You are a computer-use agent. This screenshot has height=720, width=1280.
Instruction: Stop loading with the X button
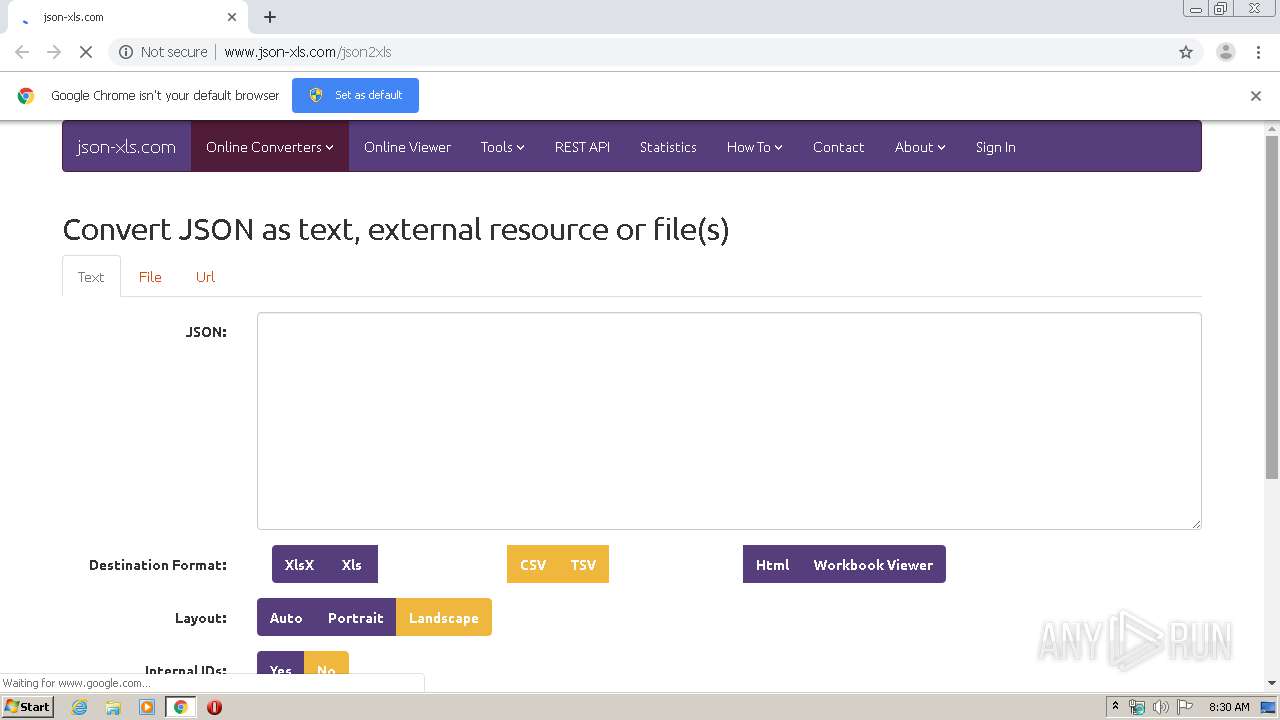tap(86, 52)
